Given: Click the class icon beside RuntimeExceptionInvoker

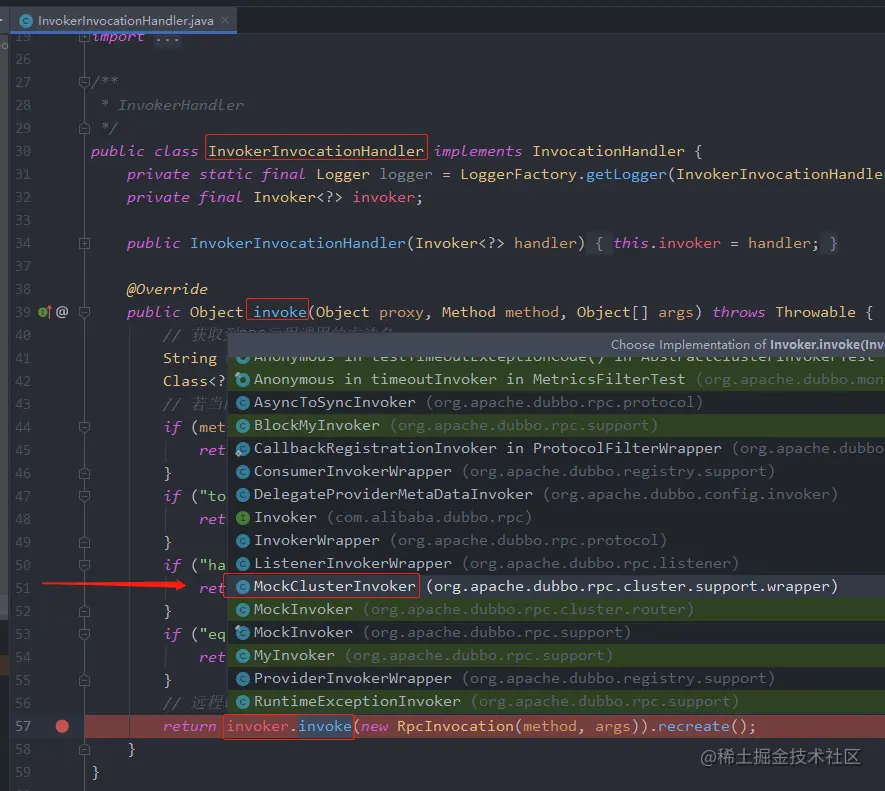Looking at the screenshot, I should pyautogui.click(x=243, y=702).
